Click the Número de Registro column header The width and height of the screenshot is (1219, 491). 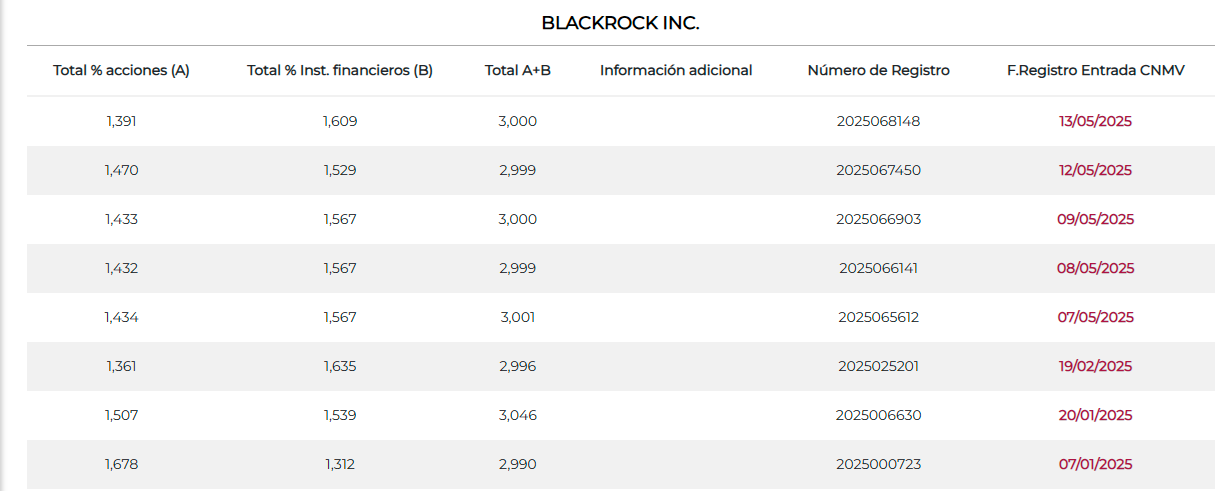tap(879, 70)
